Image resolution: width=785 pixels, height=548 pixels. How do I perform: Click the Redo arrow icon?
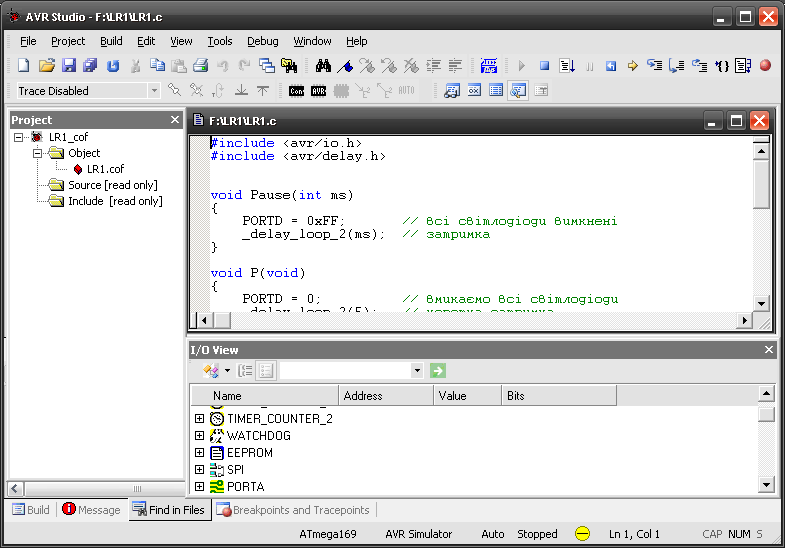[x=244, y=66]
